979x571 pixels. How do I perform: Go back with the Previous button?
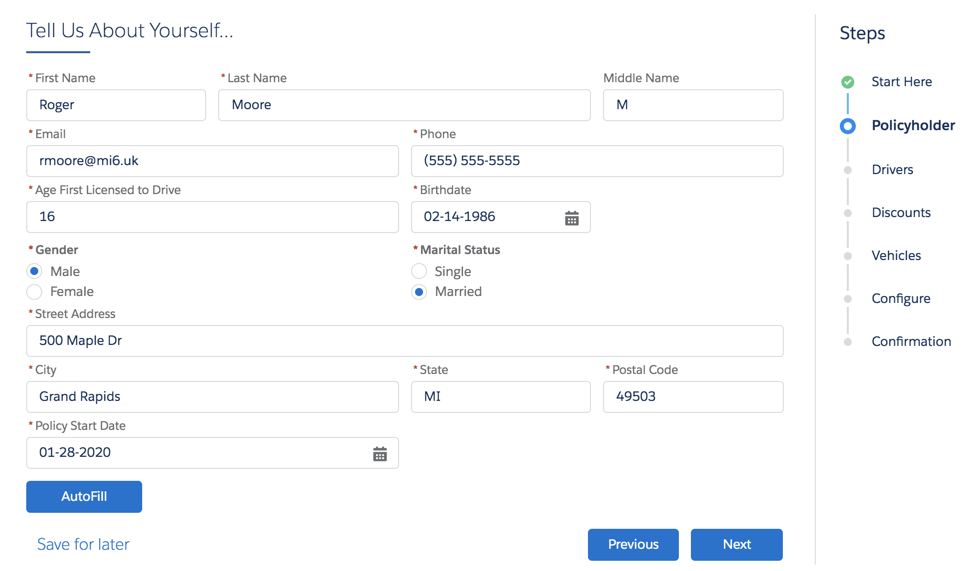633,545
